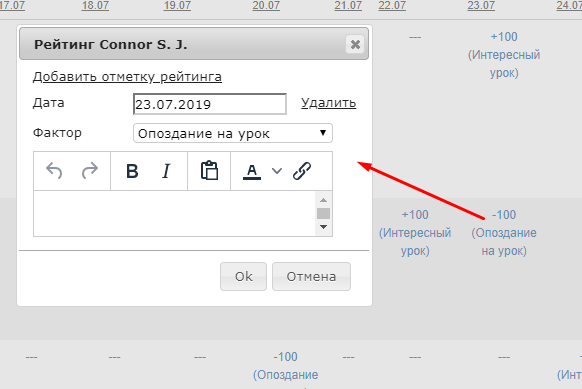Screen dimensions: 582x389
Task: Click inside the comment text area
Action: (x=174, y=213)
